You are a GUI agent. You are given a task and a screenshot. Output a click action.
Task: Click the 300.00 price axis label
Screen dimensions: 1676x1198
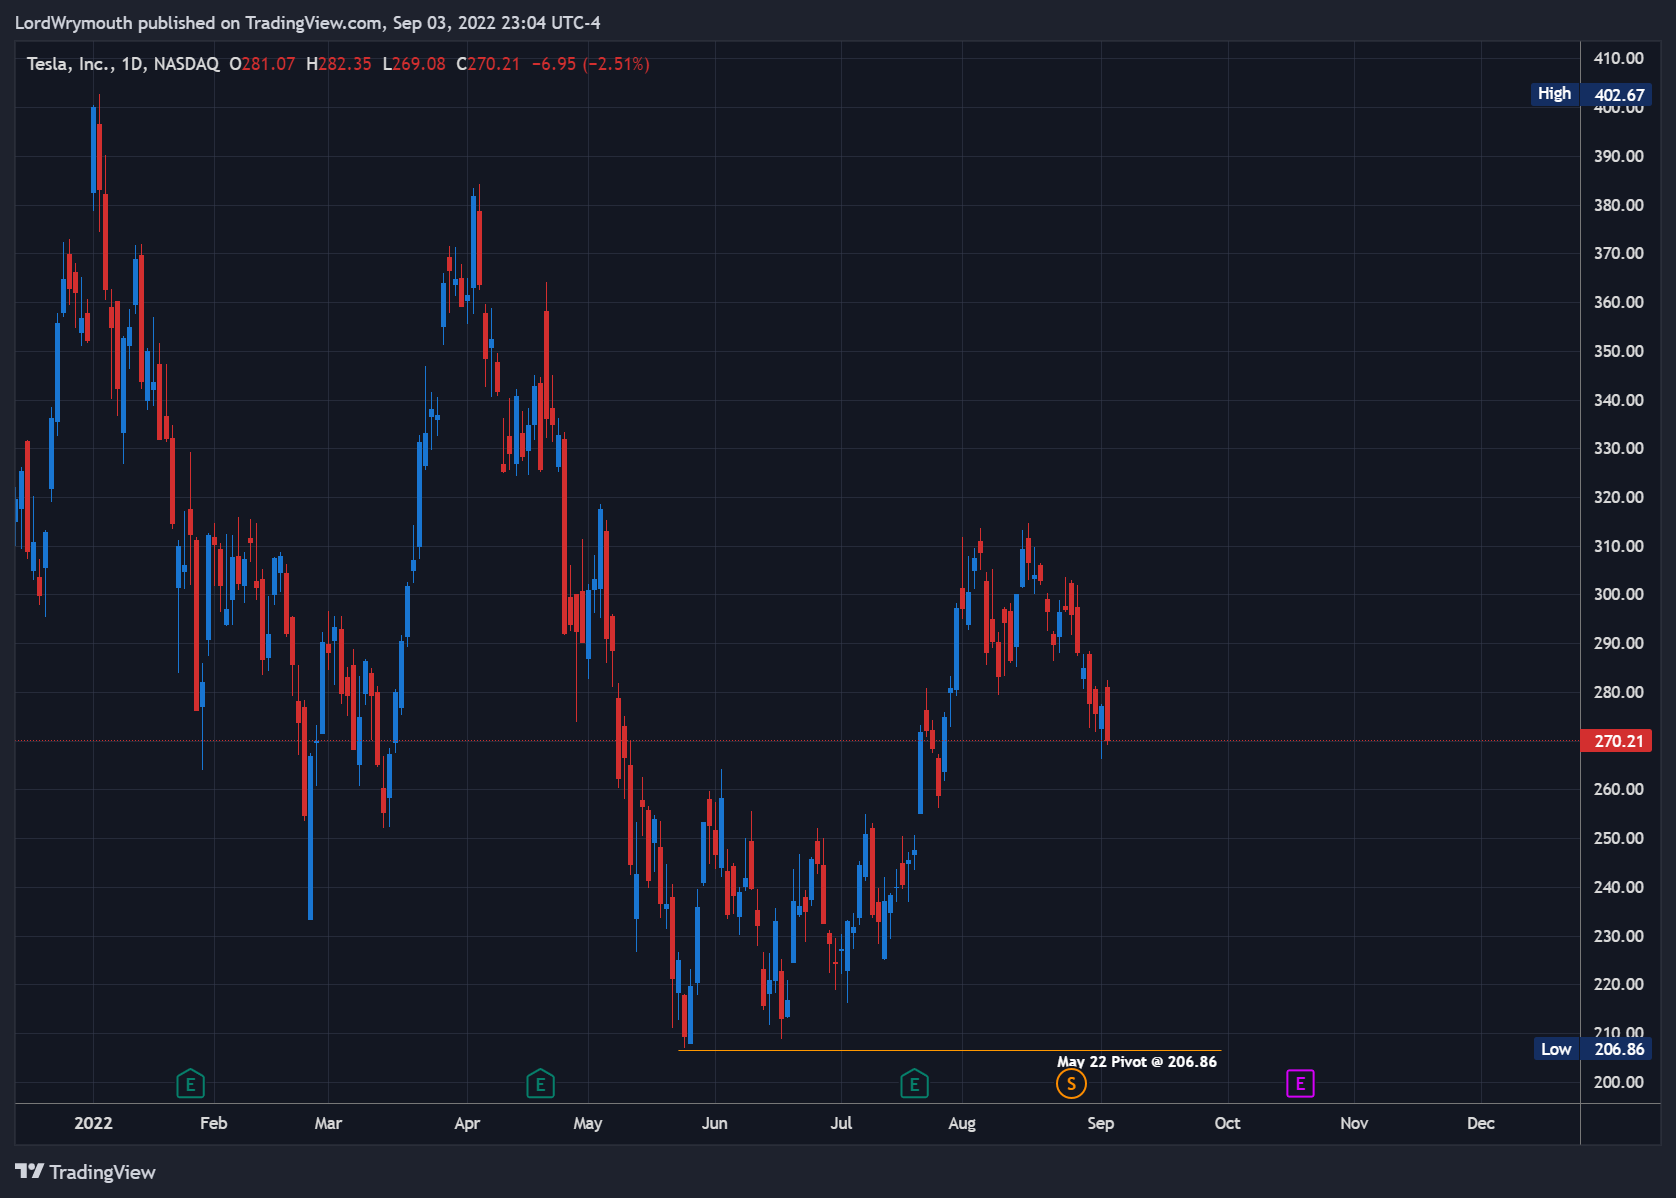pyautogui.click(x=1618, y=594)
